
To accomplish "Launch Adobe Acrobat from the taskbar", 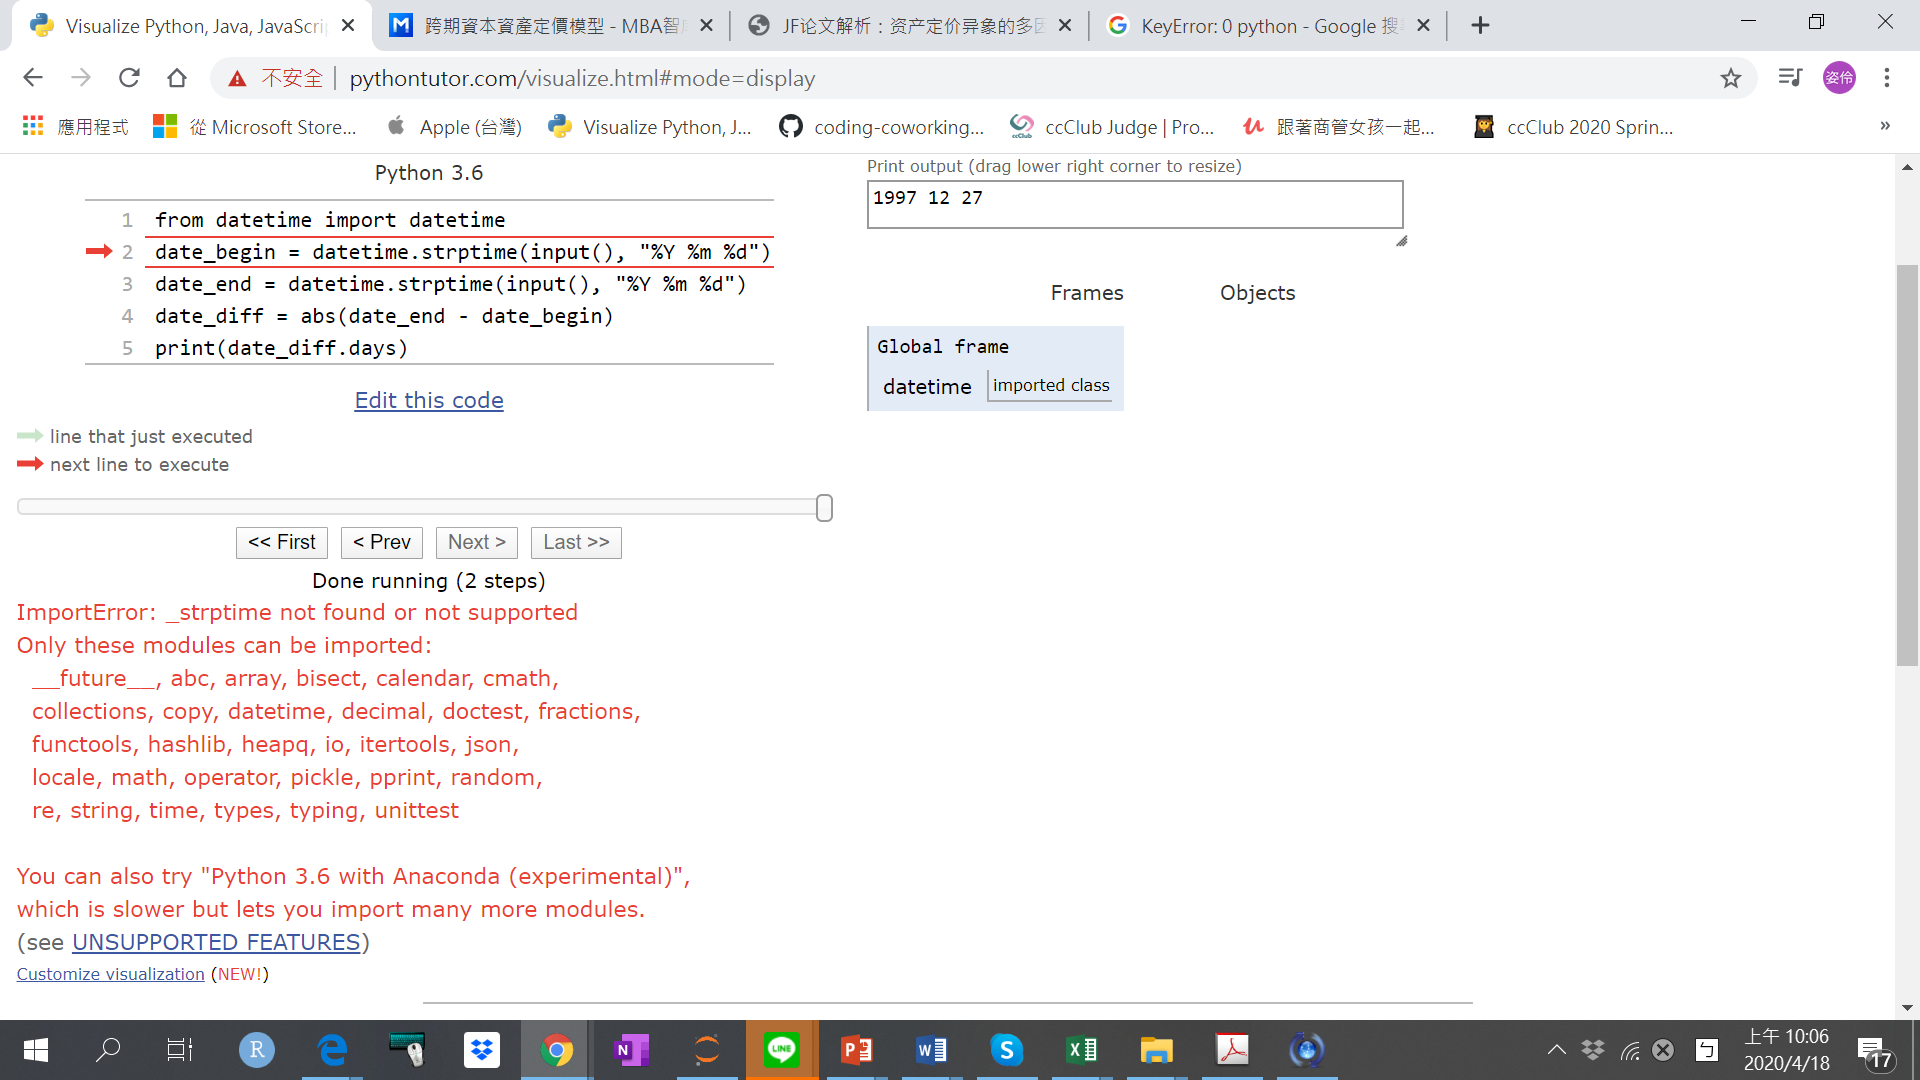I will point(1231,1050).
